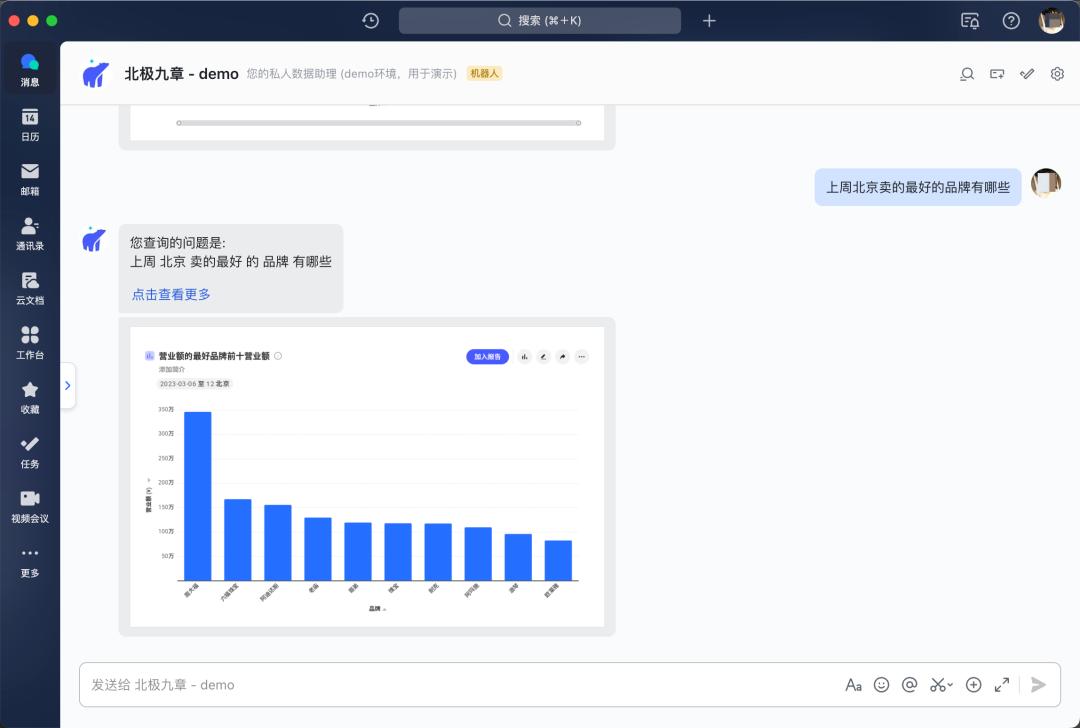The height and width of the screenshot is (728, 1080).
Task: Start a 视频会议 video meeting
Action: 30,505
